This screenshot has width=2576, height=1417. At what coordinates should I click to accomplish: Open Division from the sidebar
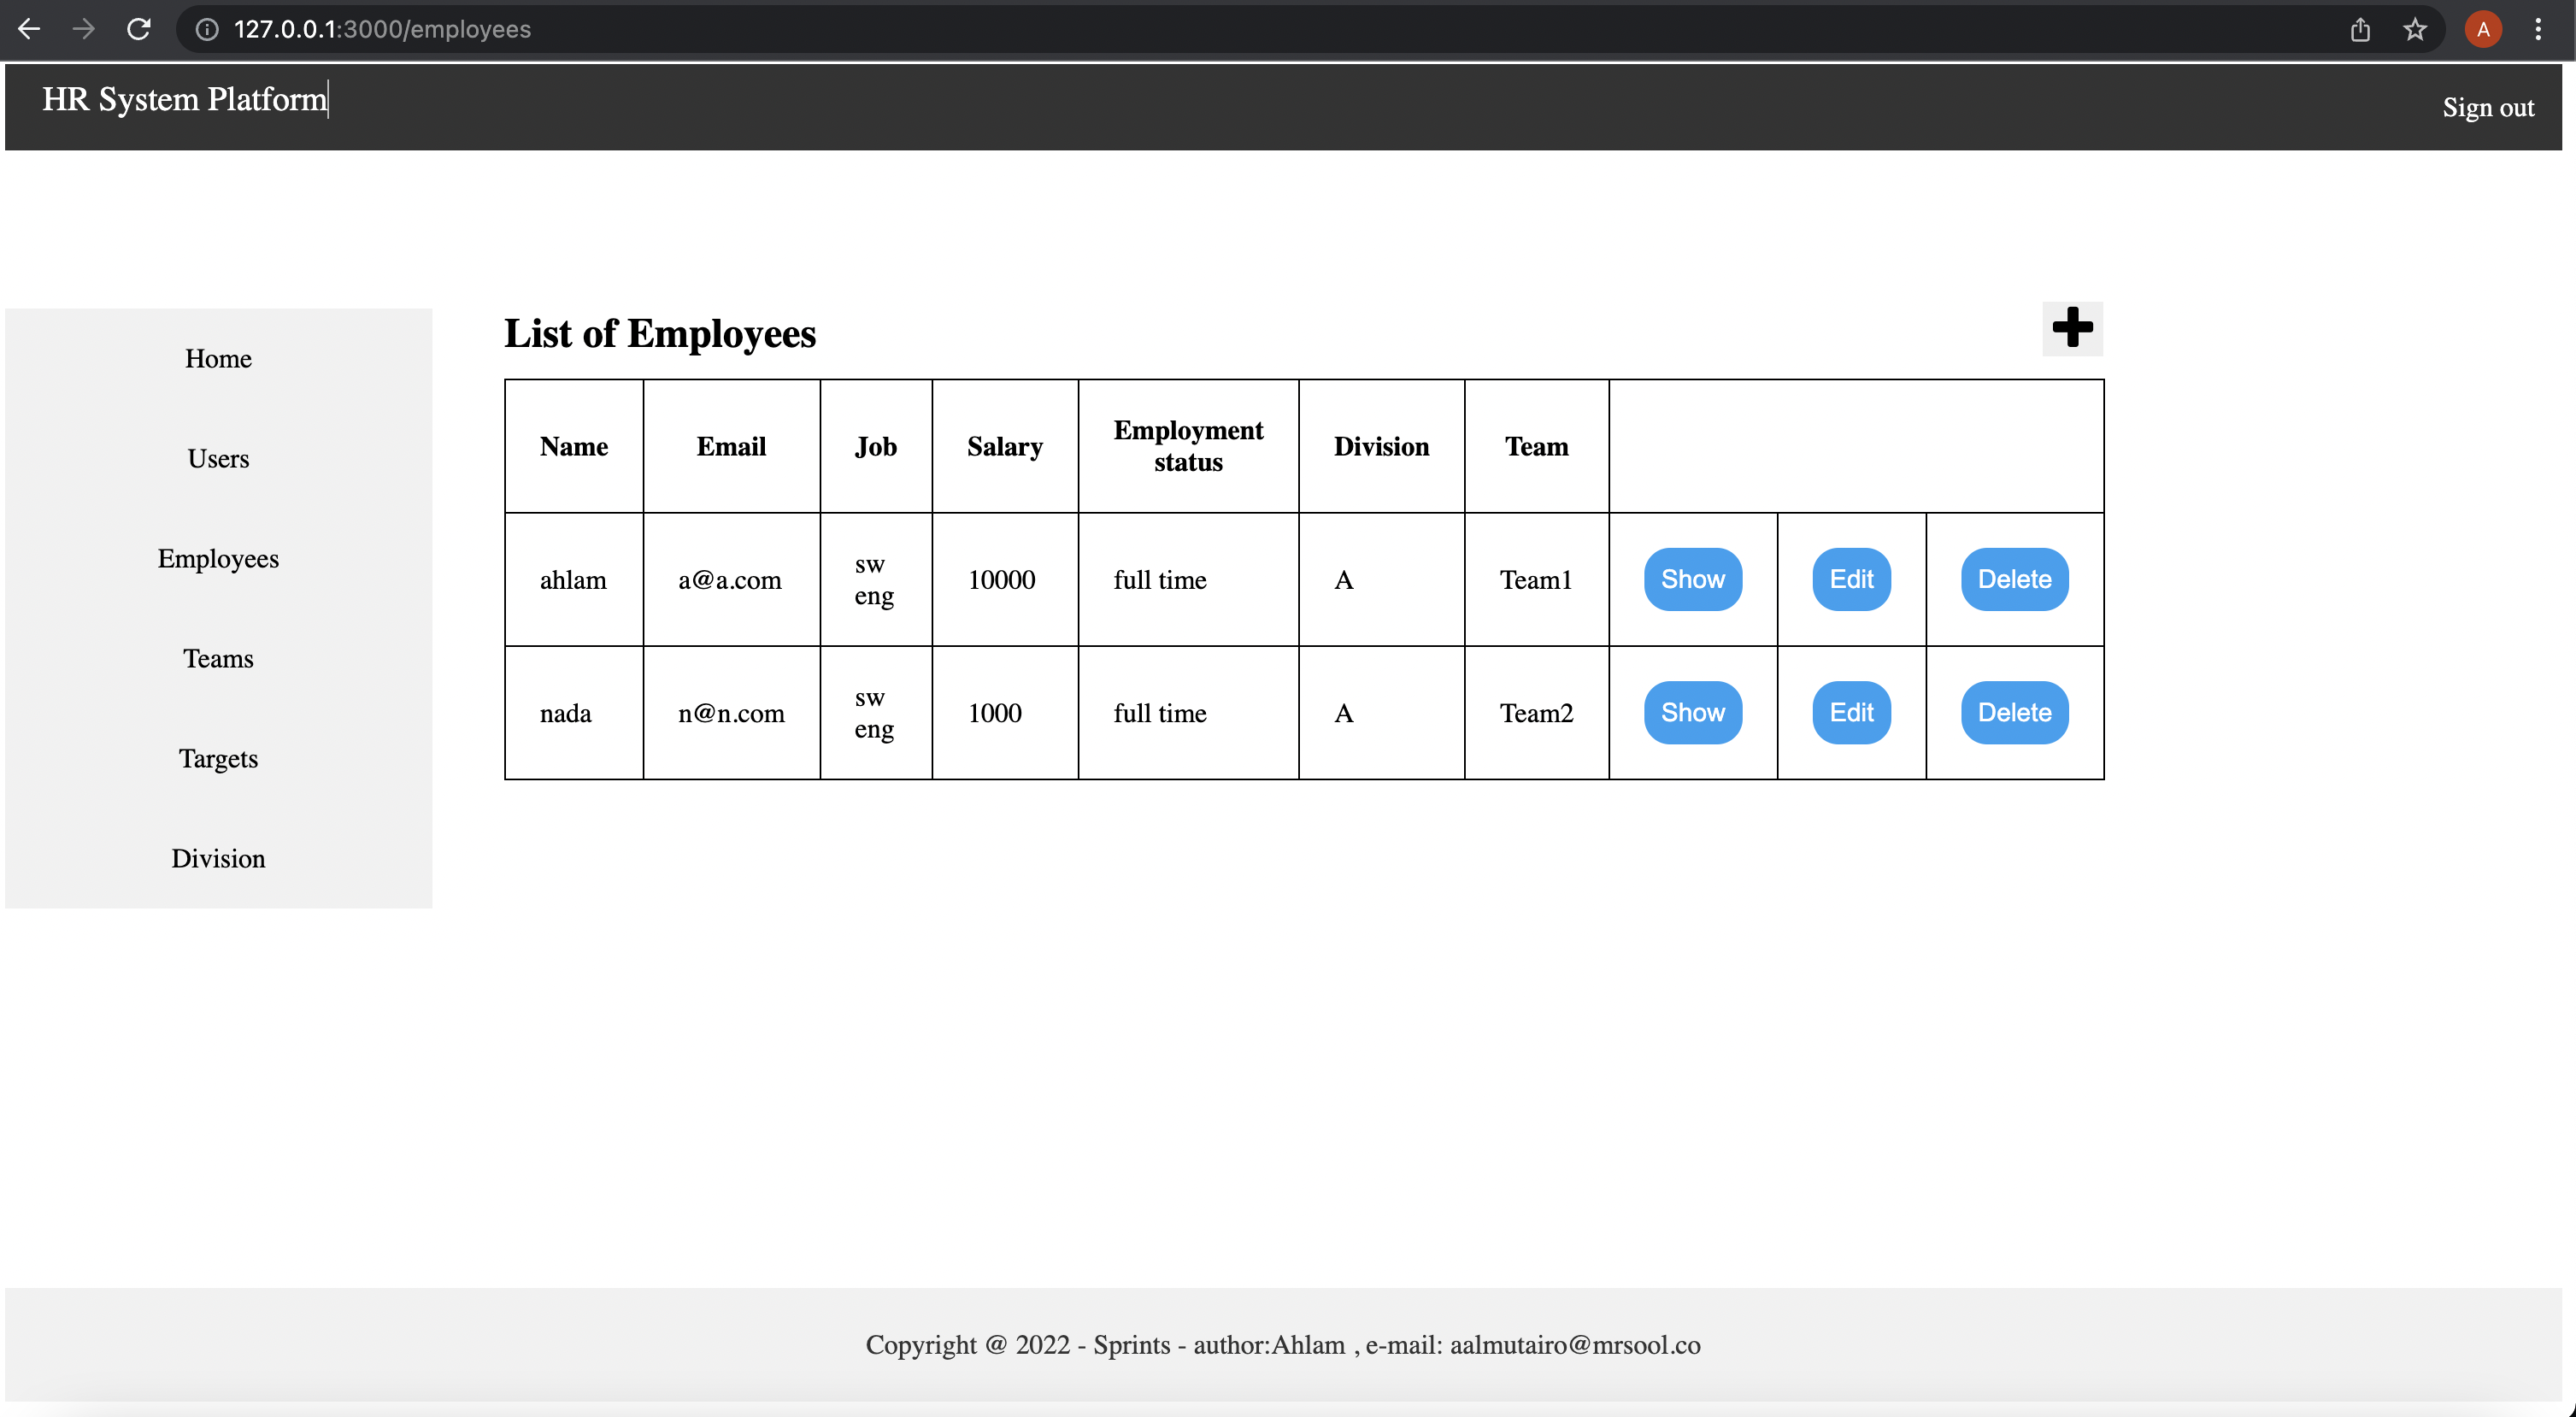218,858
